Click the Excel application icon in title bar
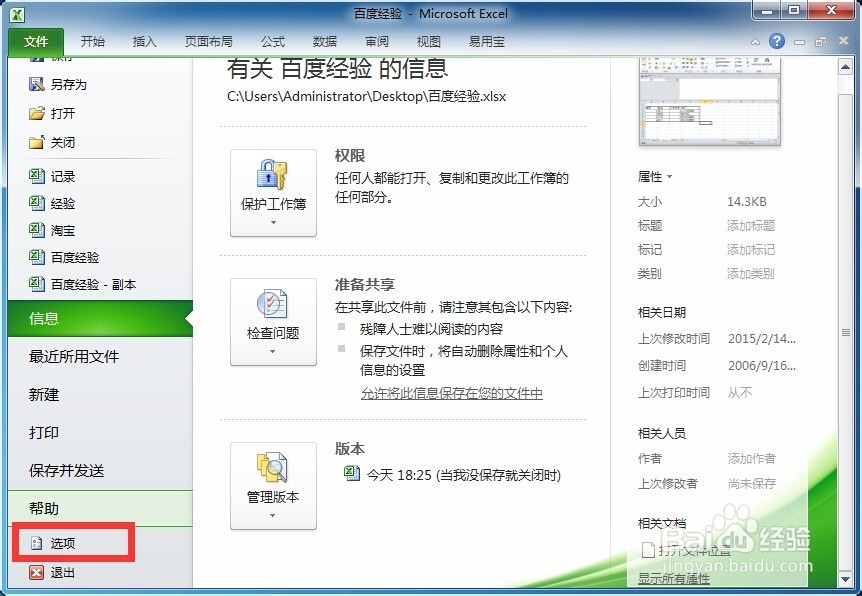Screen dimensions: 862x596 [17, 14]
